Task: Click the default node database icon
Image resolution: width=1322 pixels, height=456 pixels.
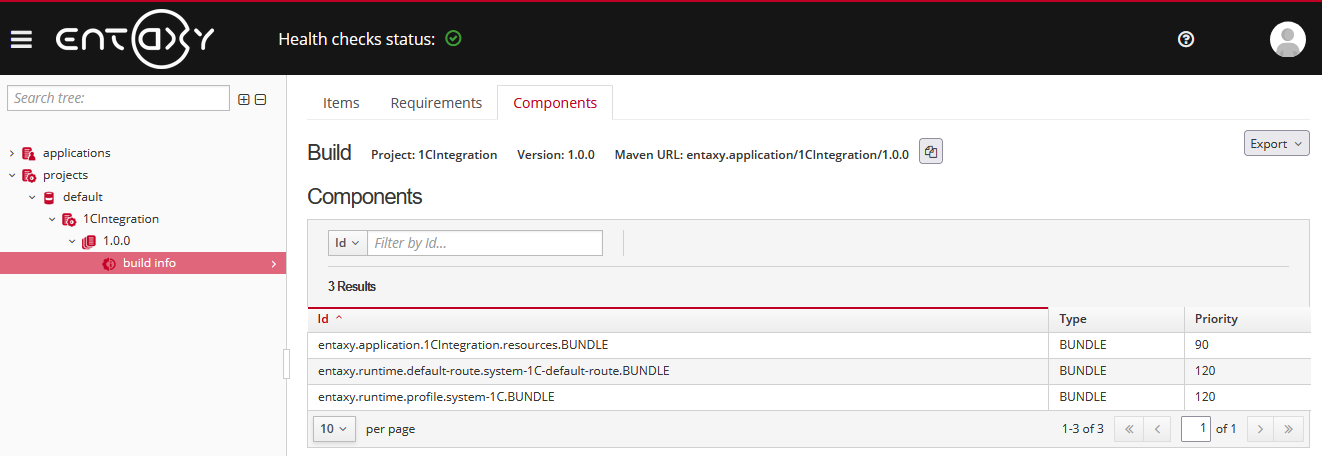Action: (x=49, y=197)
